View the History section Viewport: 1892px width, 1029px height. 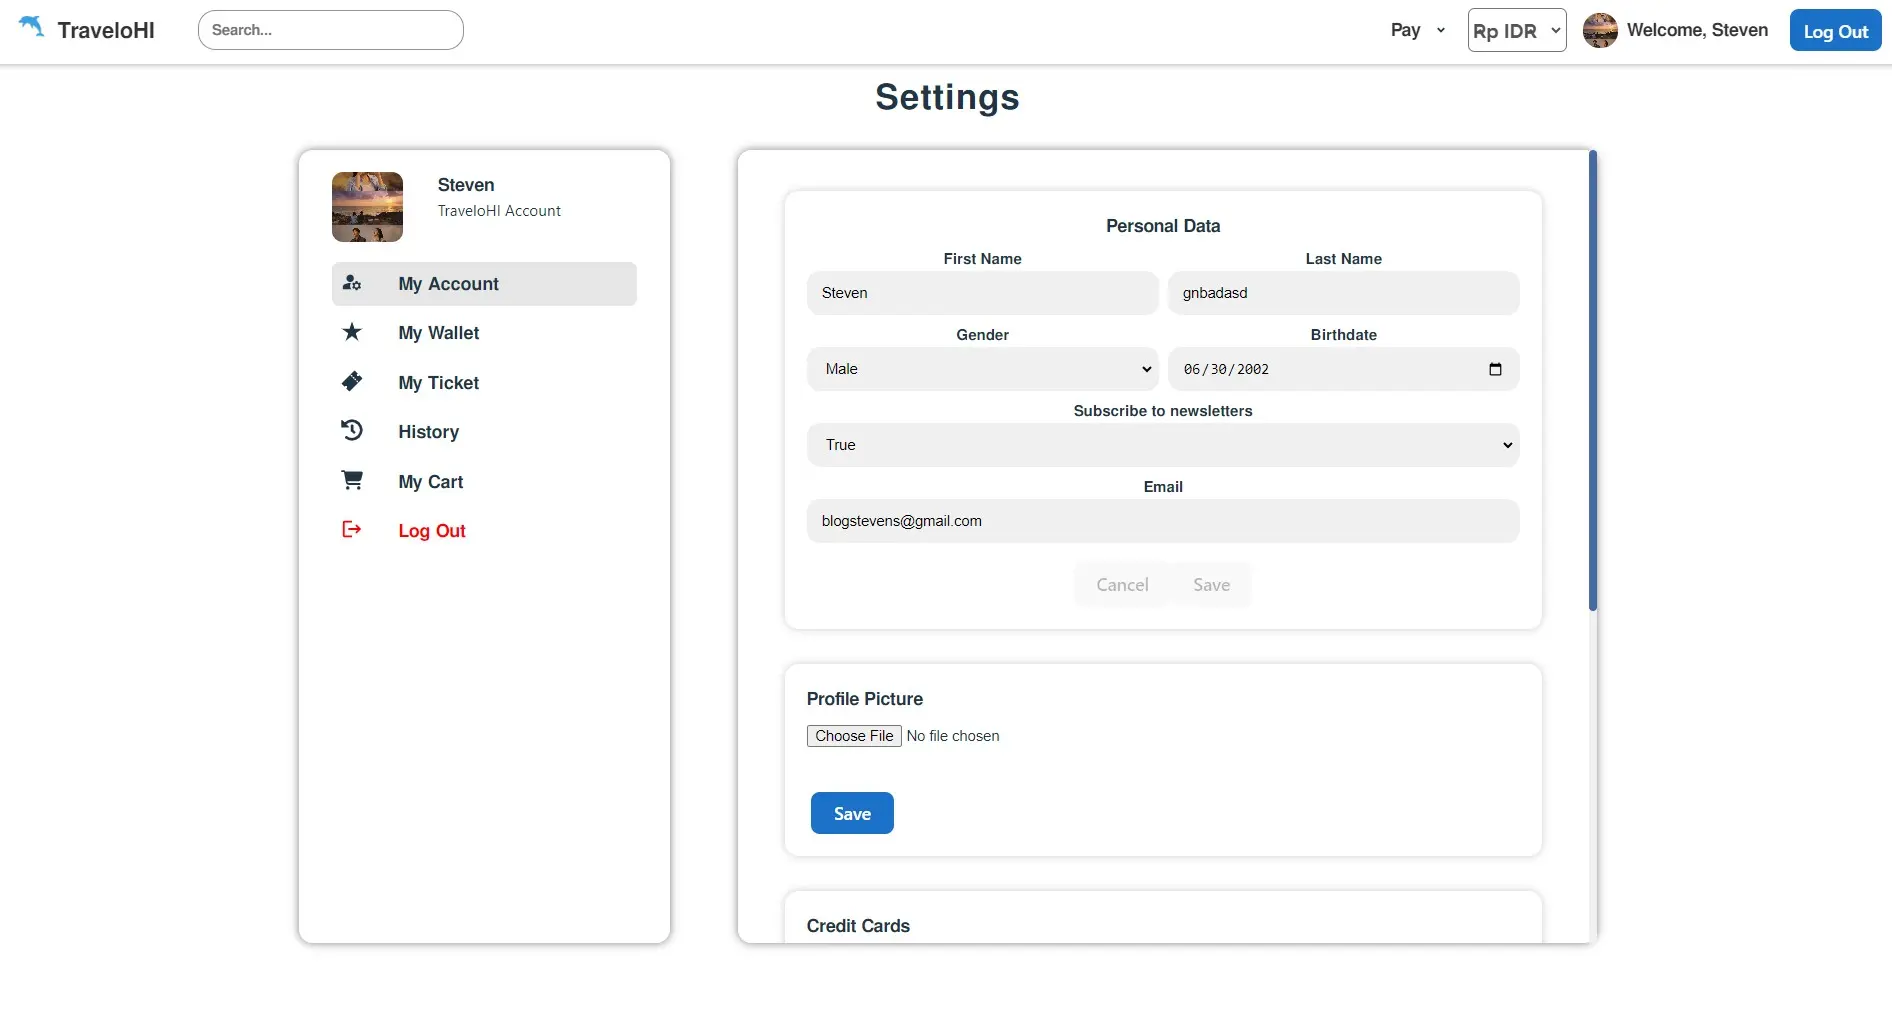484,432
